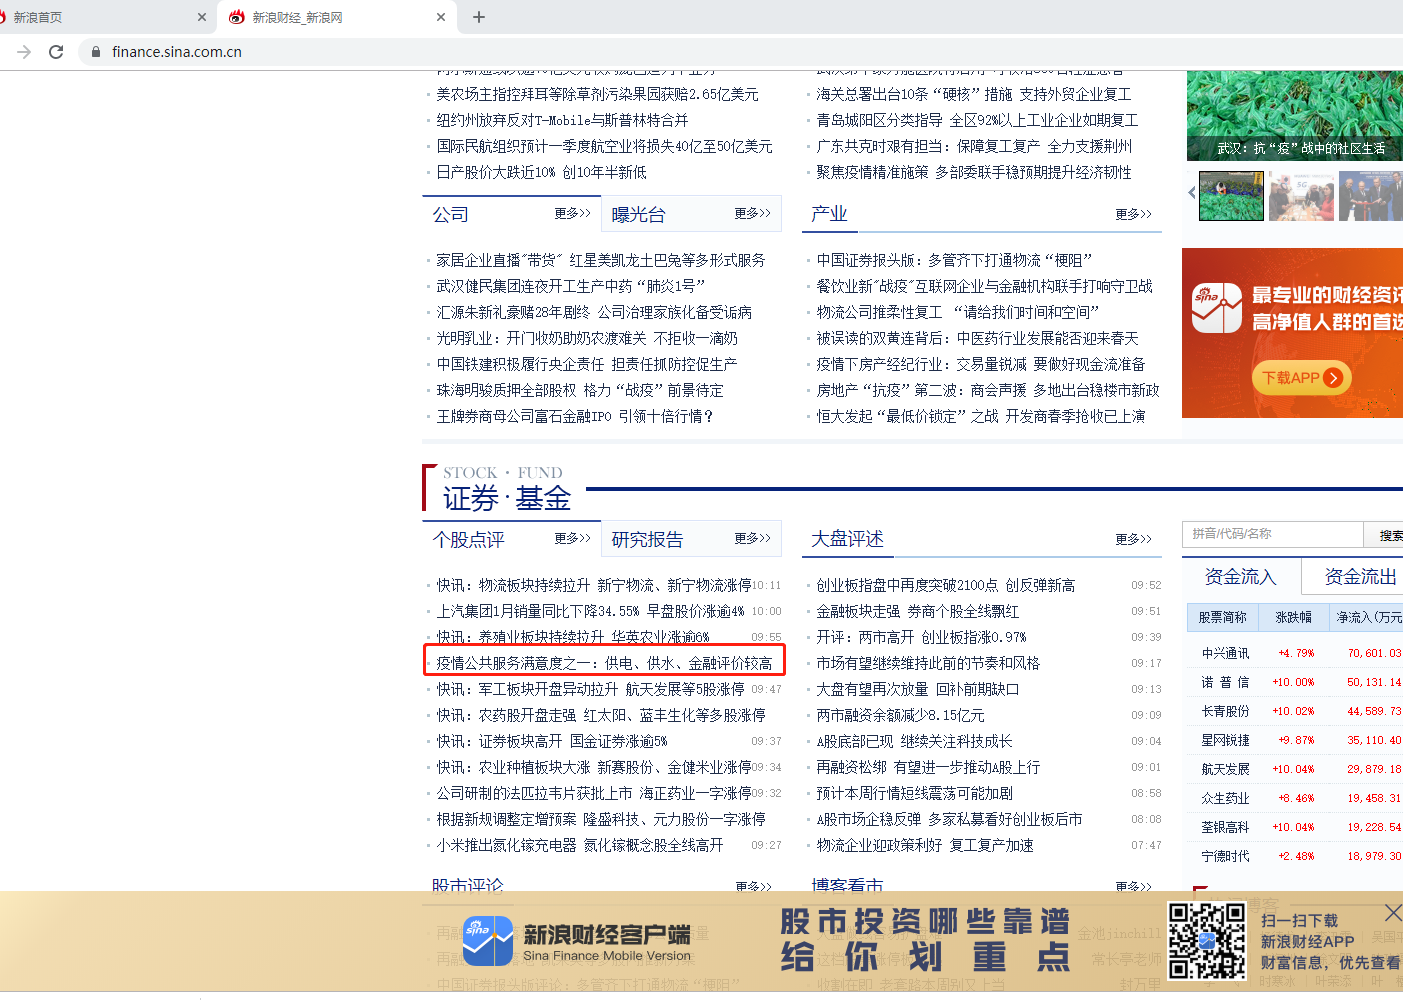Open a new browser tab
This screenshot has width=1403, height=1000.
479,17
